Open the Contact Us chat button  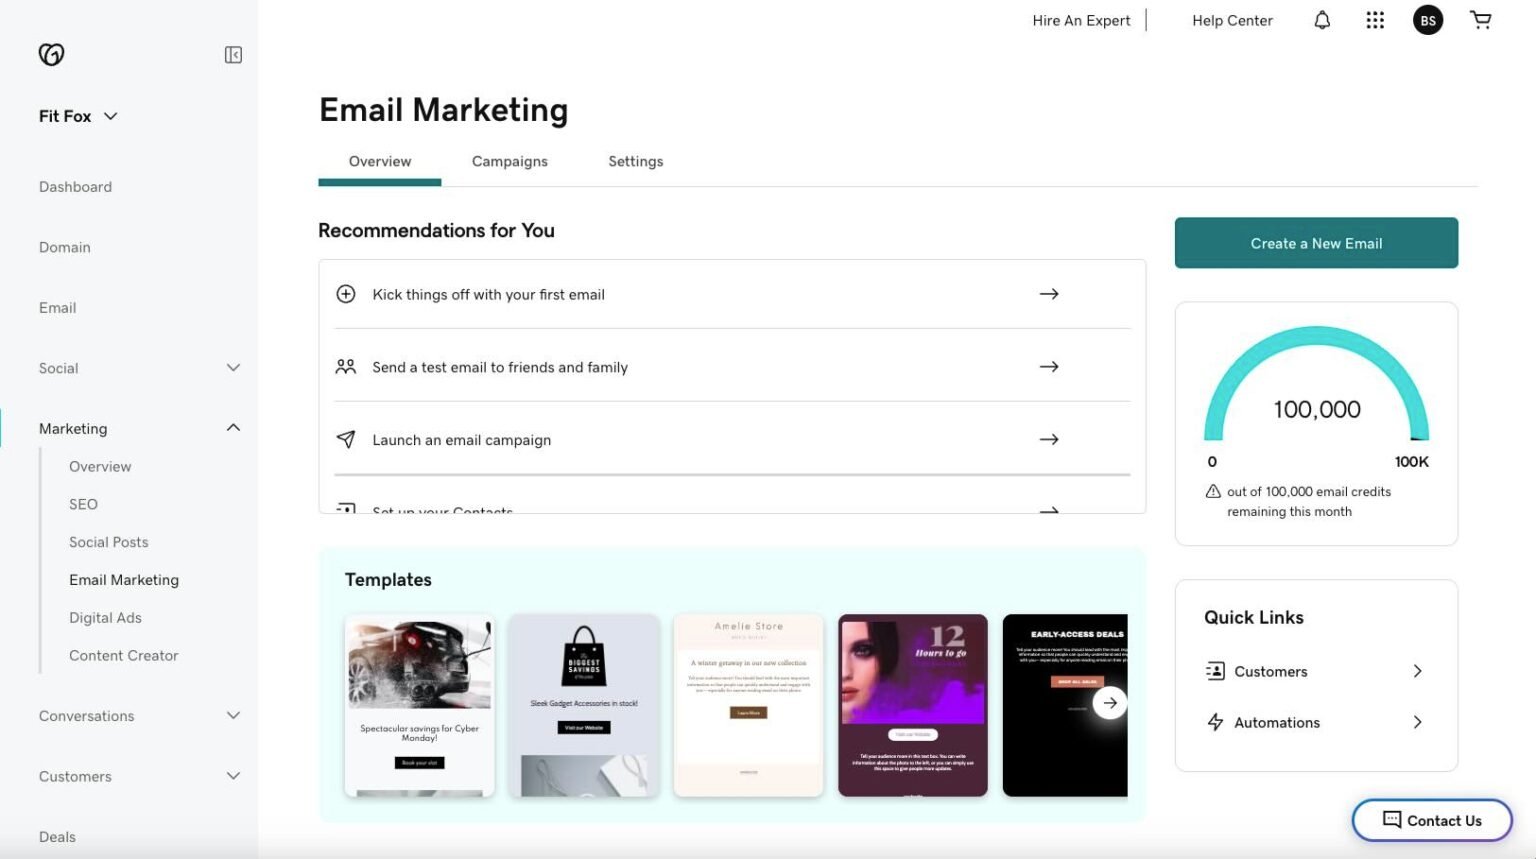[1431, 820]
